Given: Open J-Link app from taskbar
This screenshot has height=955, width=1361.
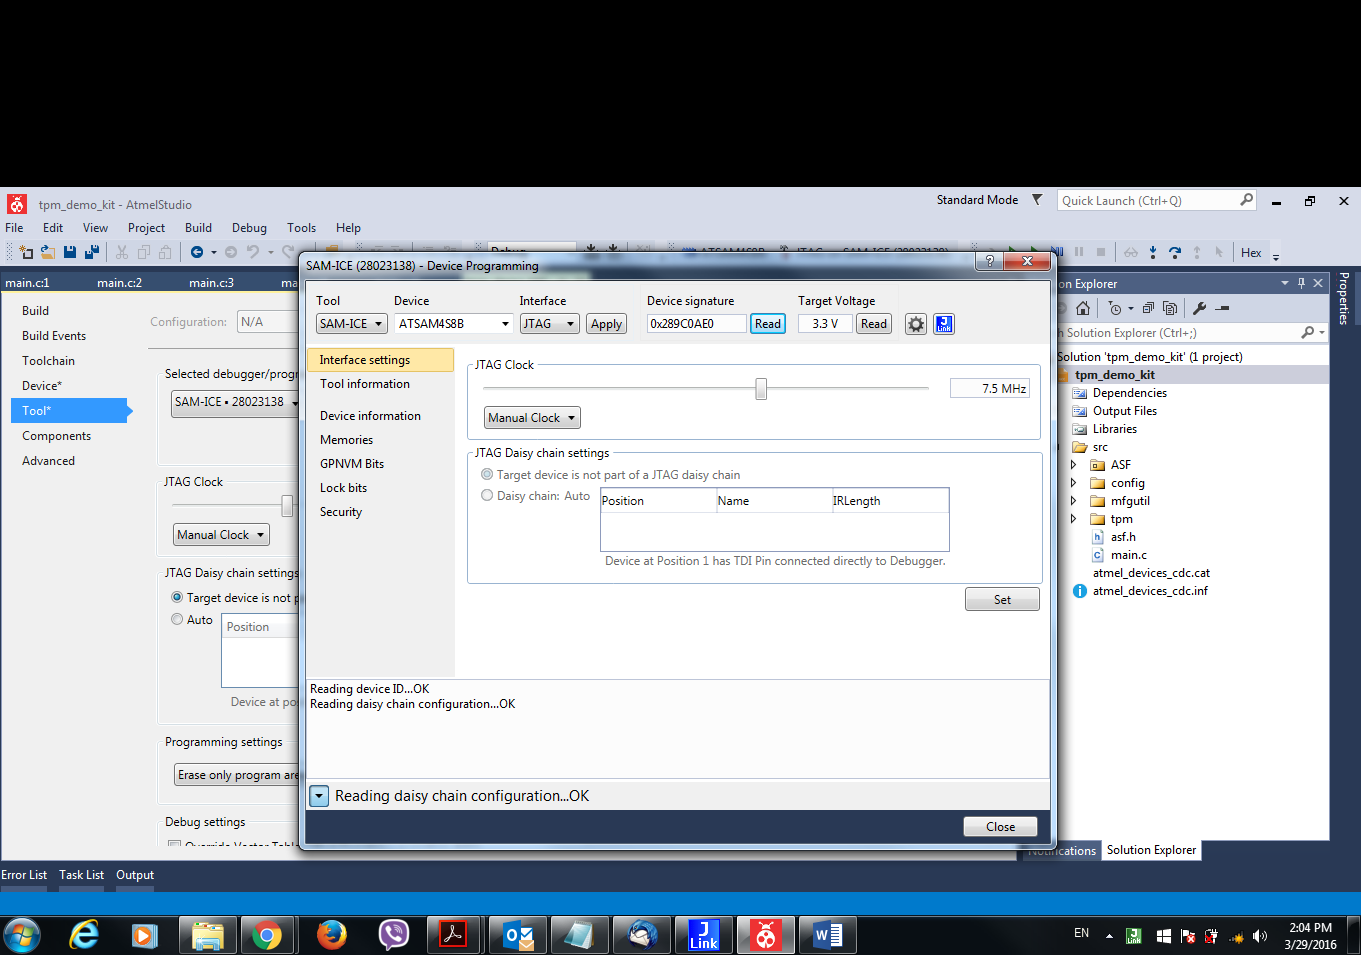Looking at the screenshot, I should click(x=704, y=935).
